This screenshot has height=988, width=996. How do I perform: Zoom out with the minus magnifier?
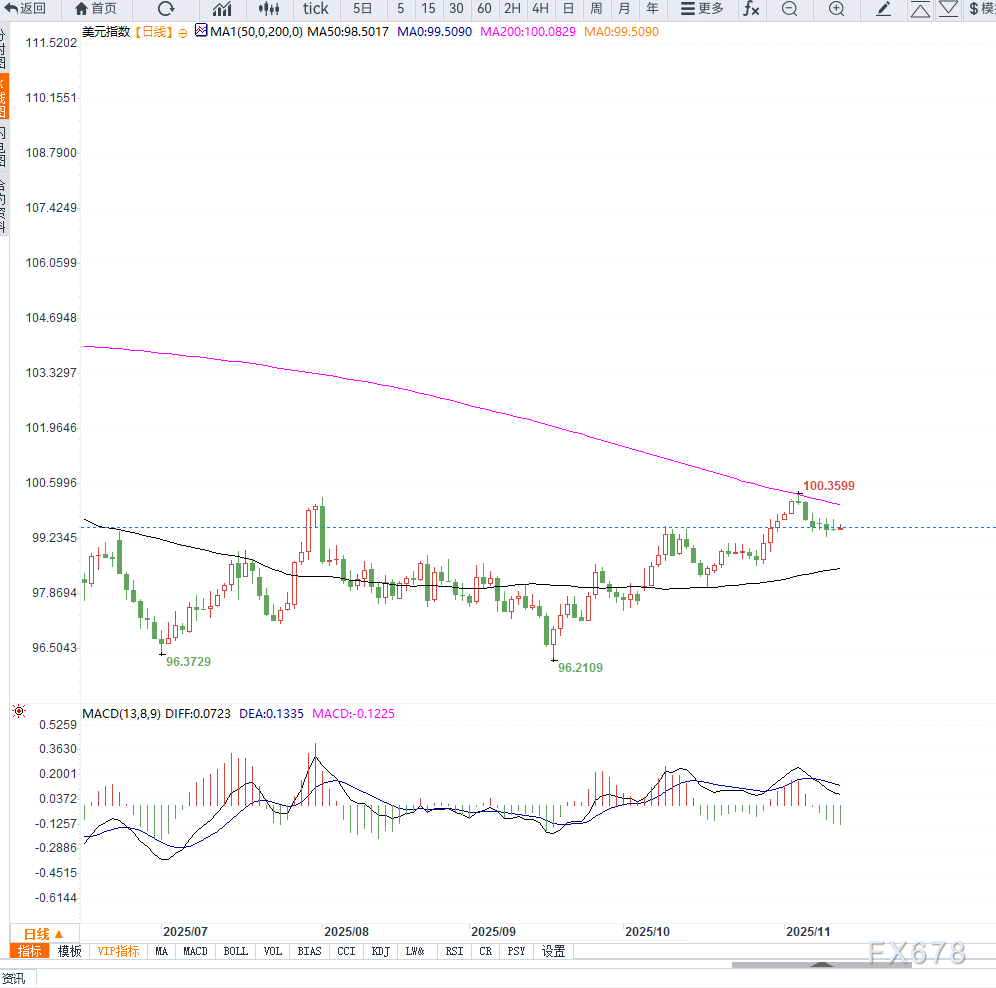coord(790,9)
